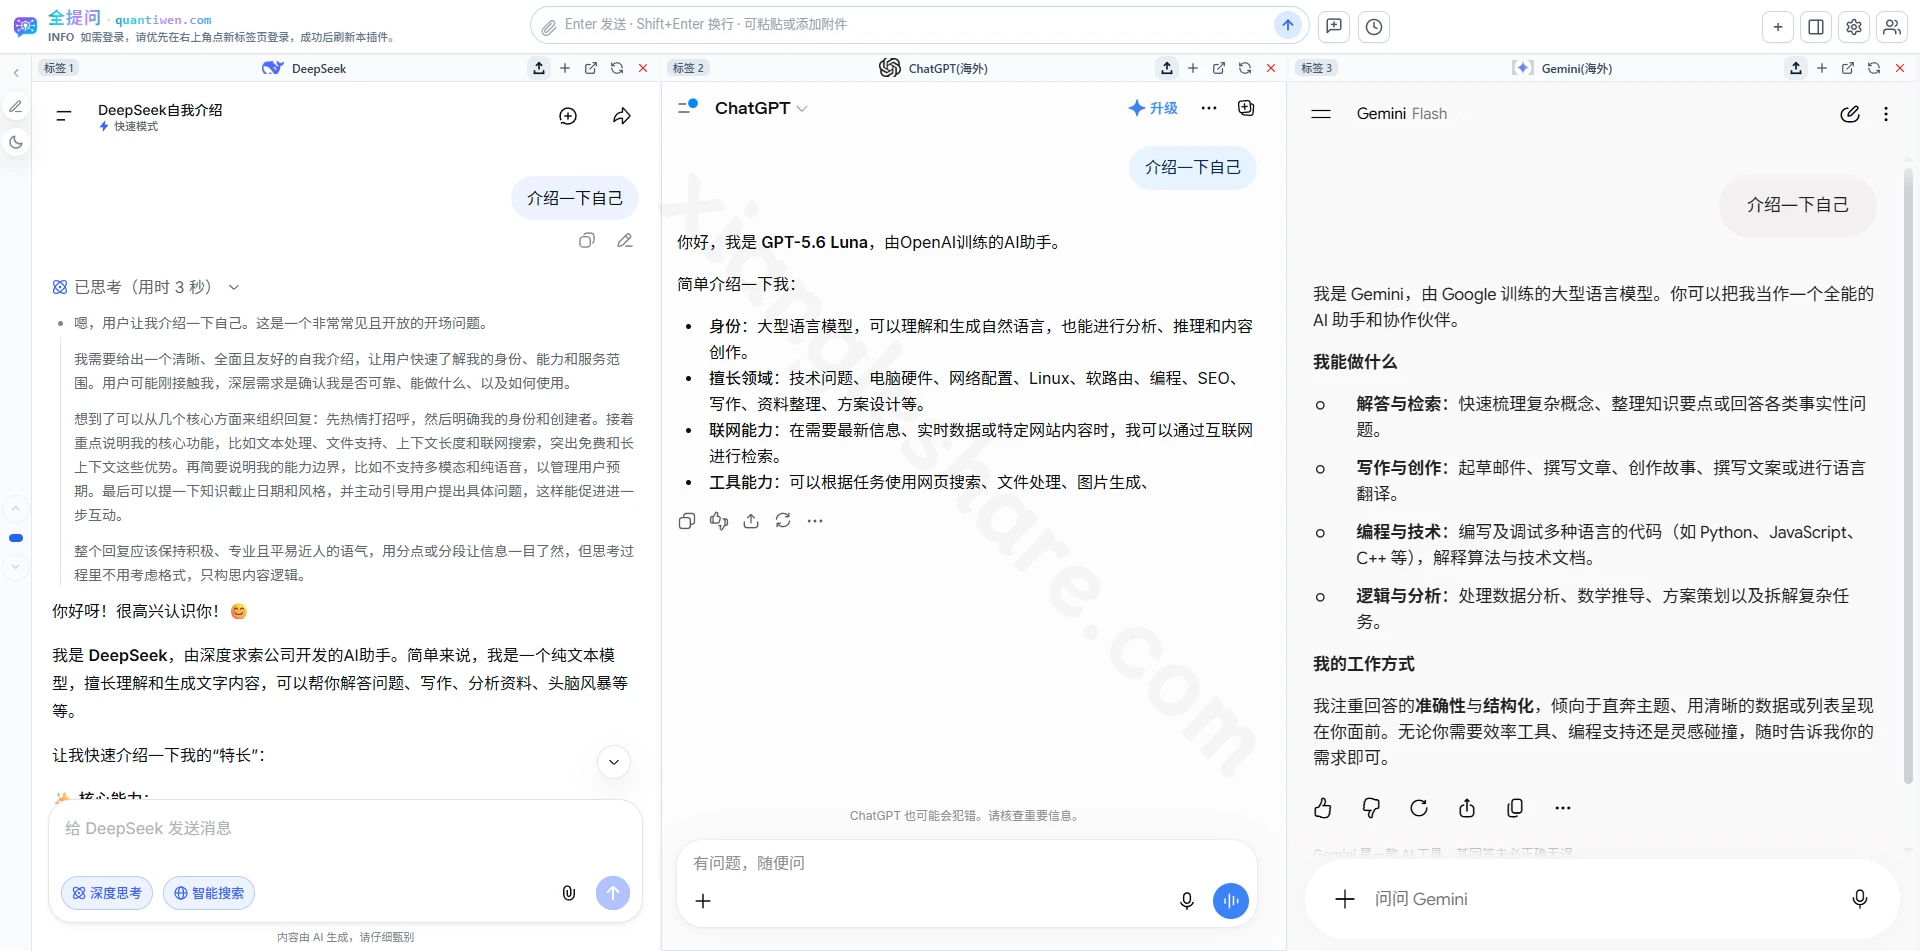Screen dimensions: 1920x951
Task: Collapse the DeepSeek thinking section
Action: [234, 287]
